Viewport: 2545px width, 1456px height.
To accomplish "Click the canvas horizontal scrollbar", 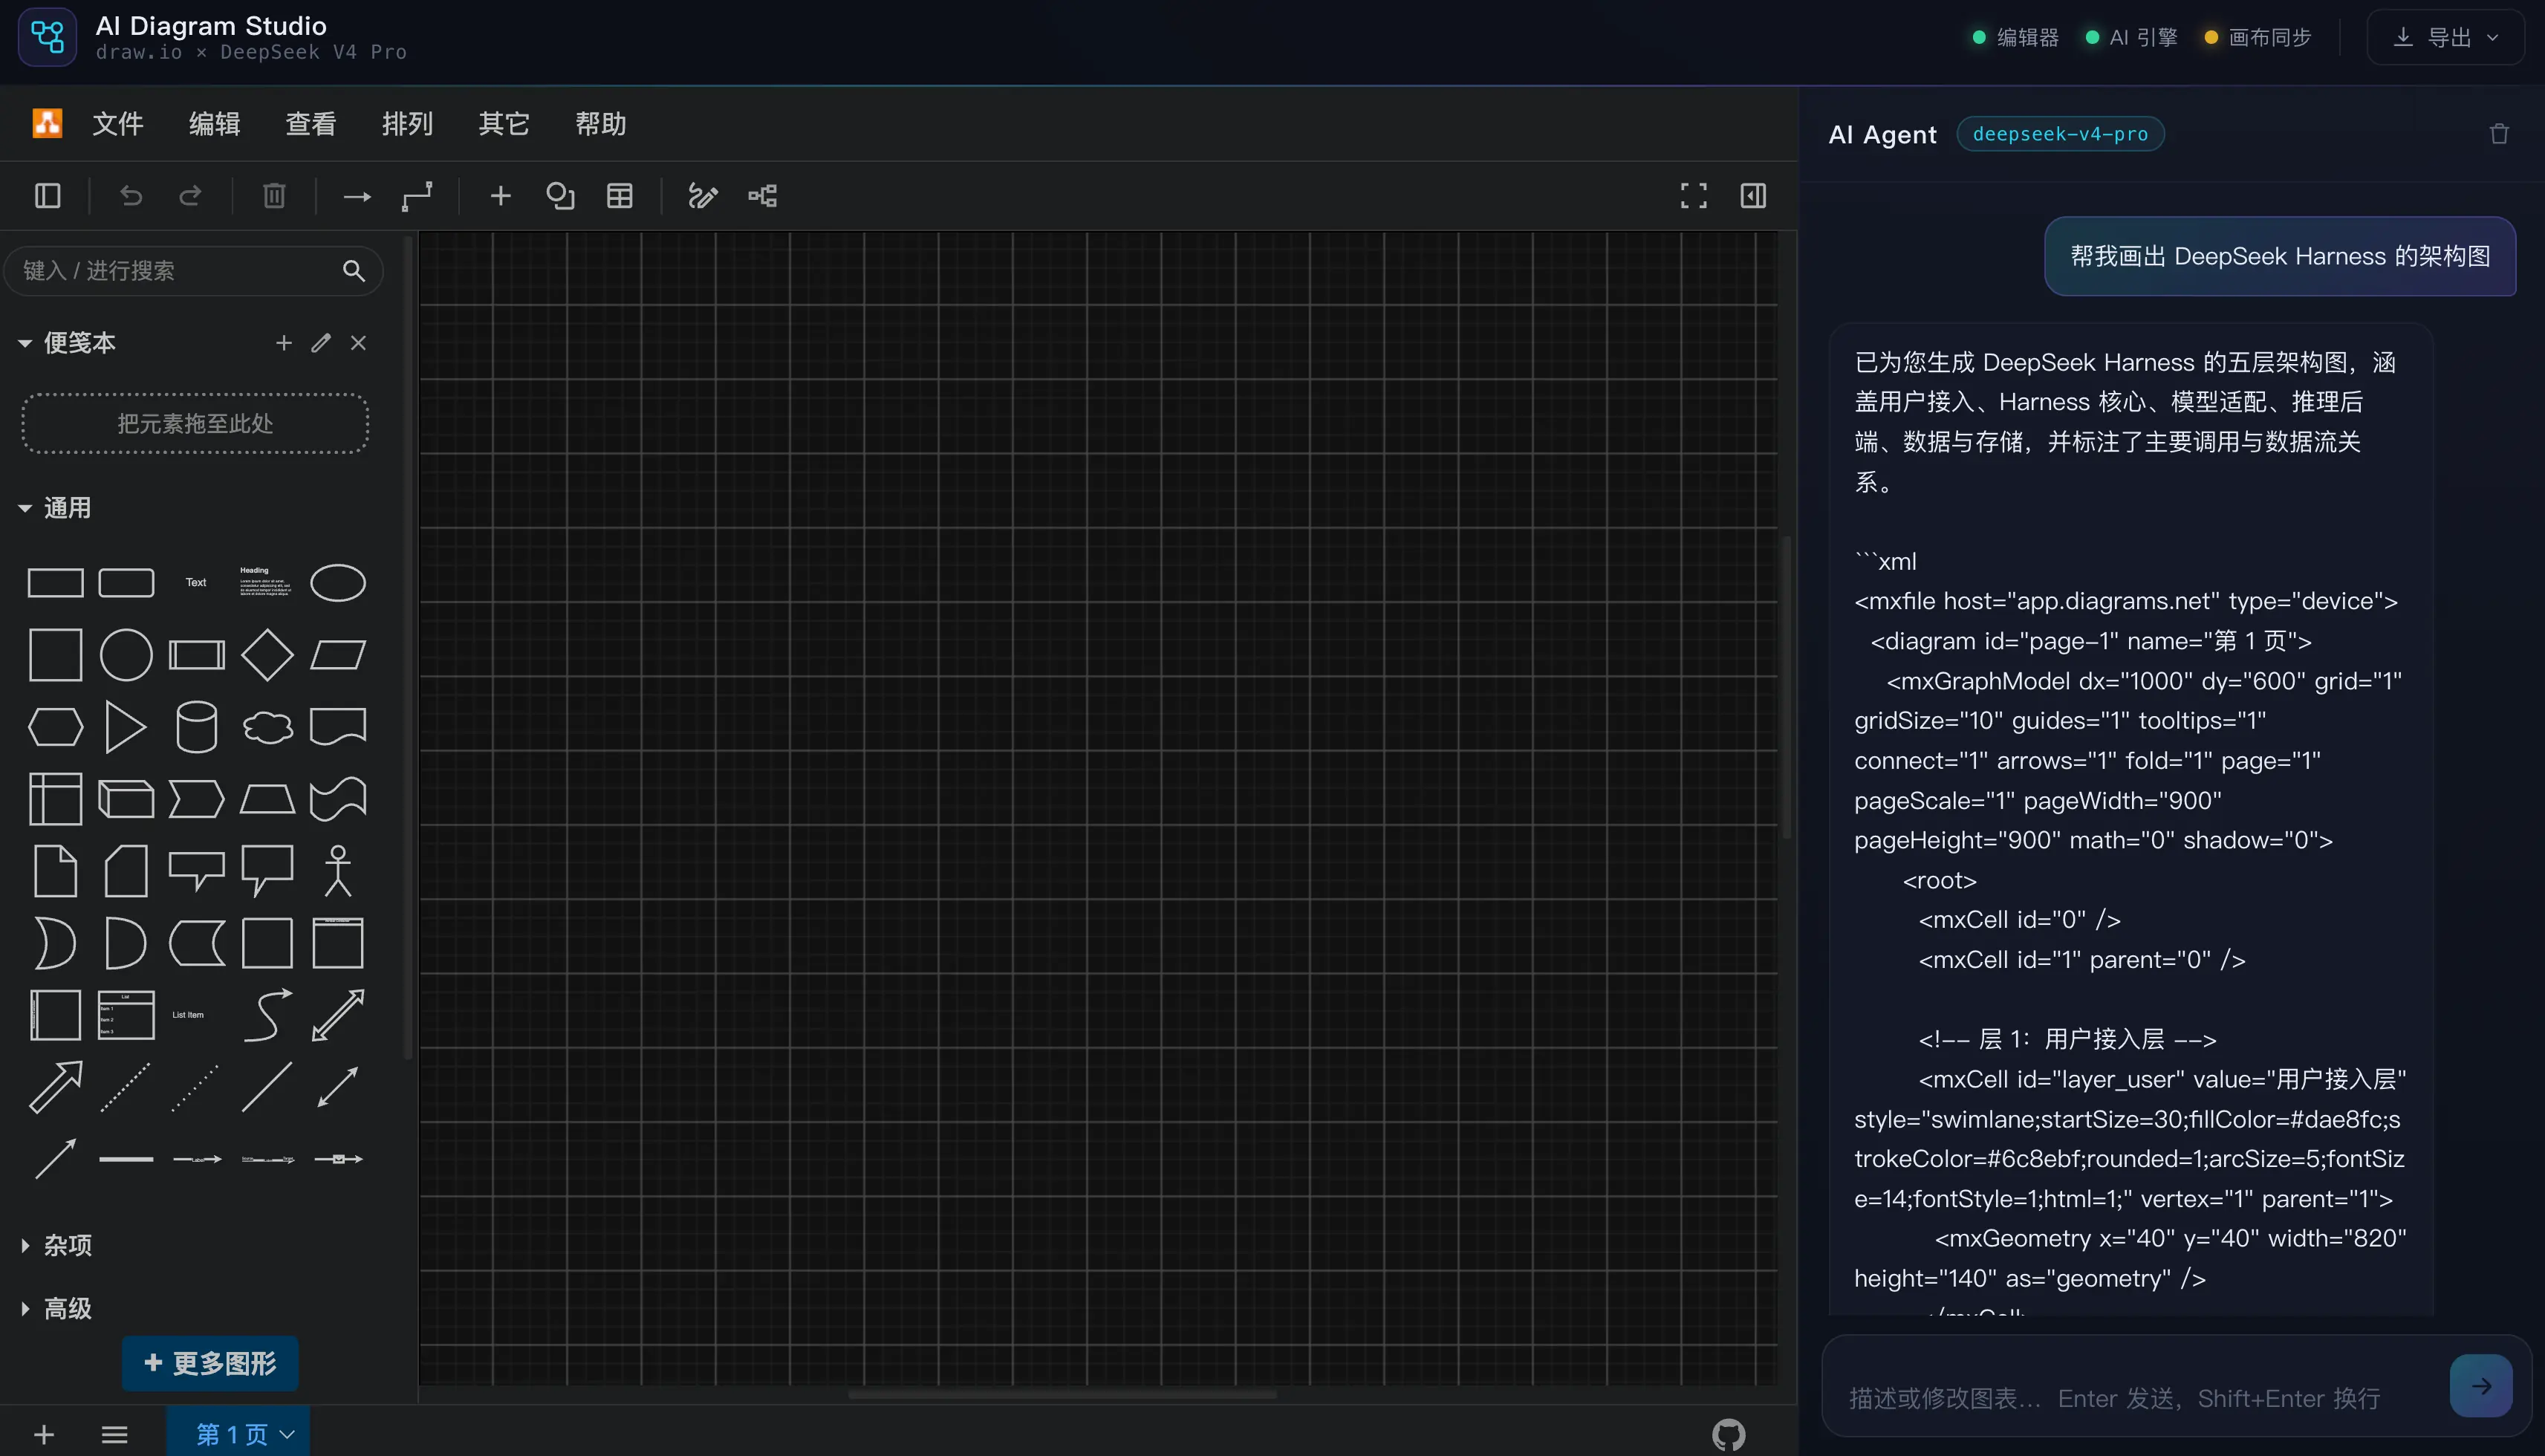I will pos(1062,1394).
